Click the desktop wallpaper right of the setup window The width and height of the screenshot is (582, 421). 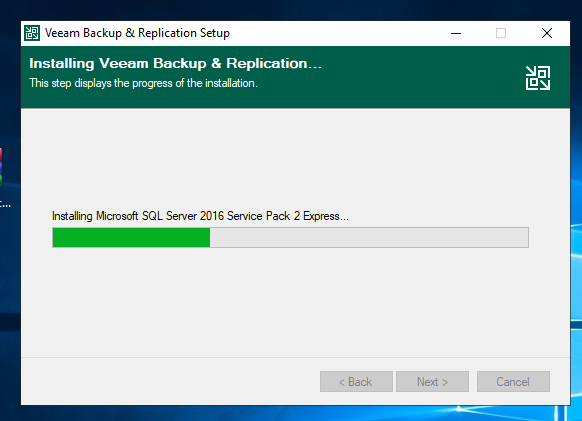(x=576, y=186)
